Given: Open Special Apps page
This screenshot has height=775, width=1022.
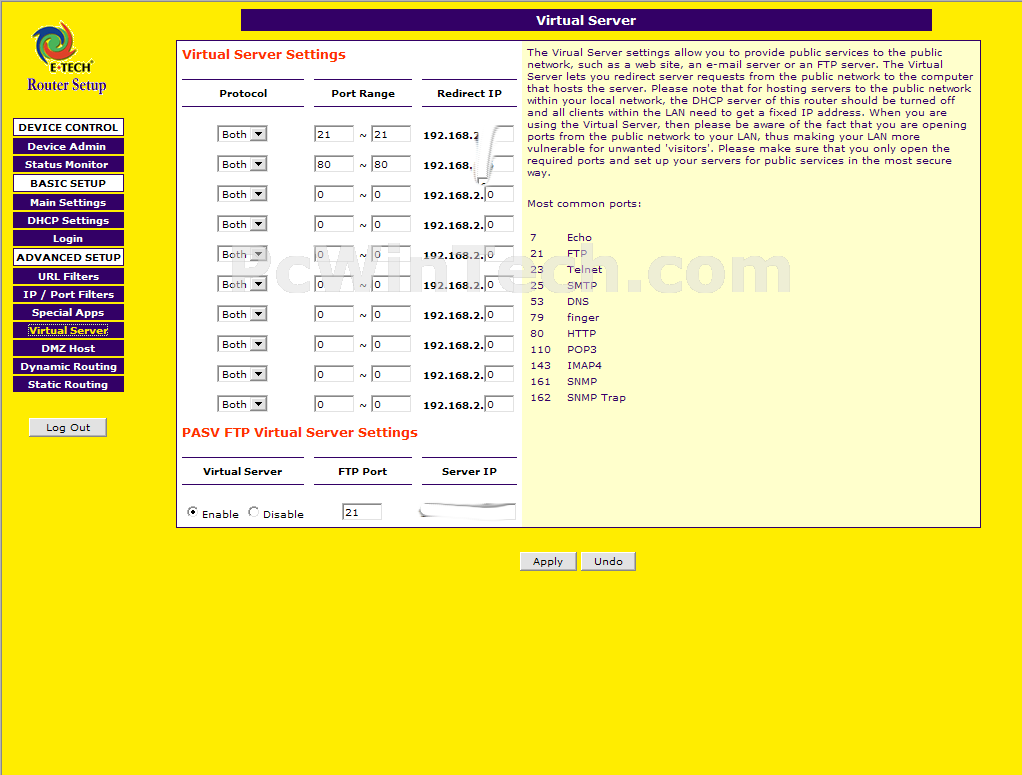Looking at the screenshot, I should [x=68, y=312].
